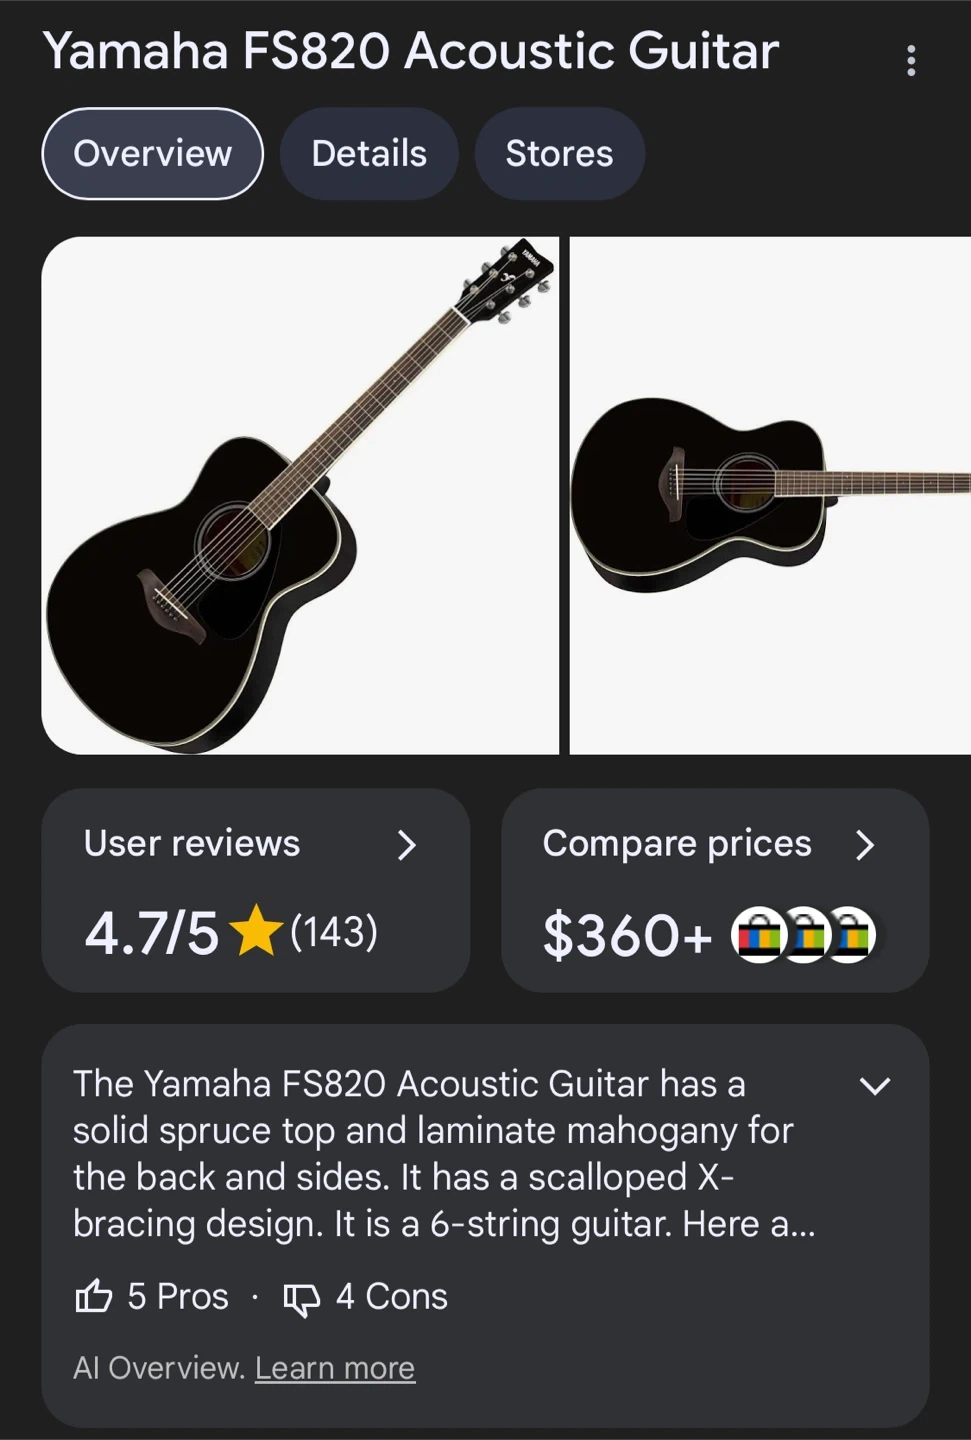This screenshot has height=1440, width=971.
Task: Click the Compare prices heading
Action: [x=677, y=844]
